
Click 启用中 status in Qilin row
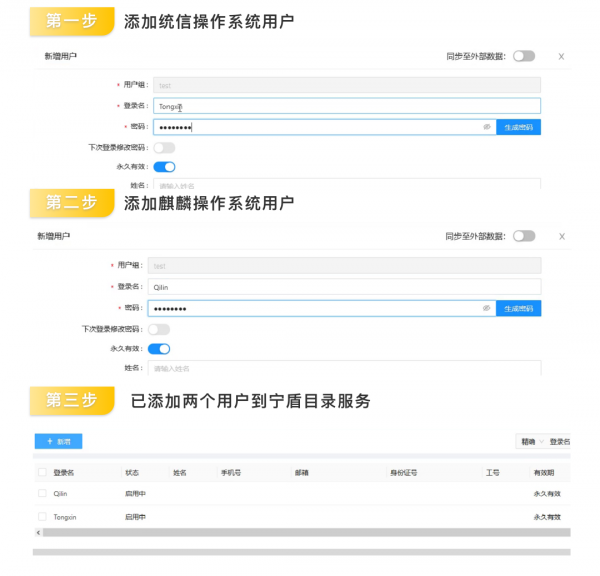(x=135, y=494)
